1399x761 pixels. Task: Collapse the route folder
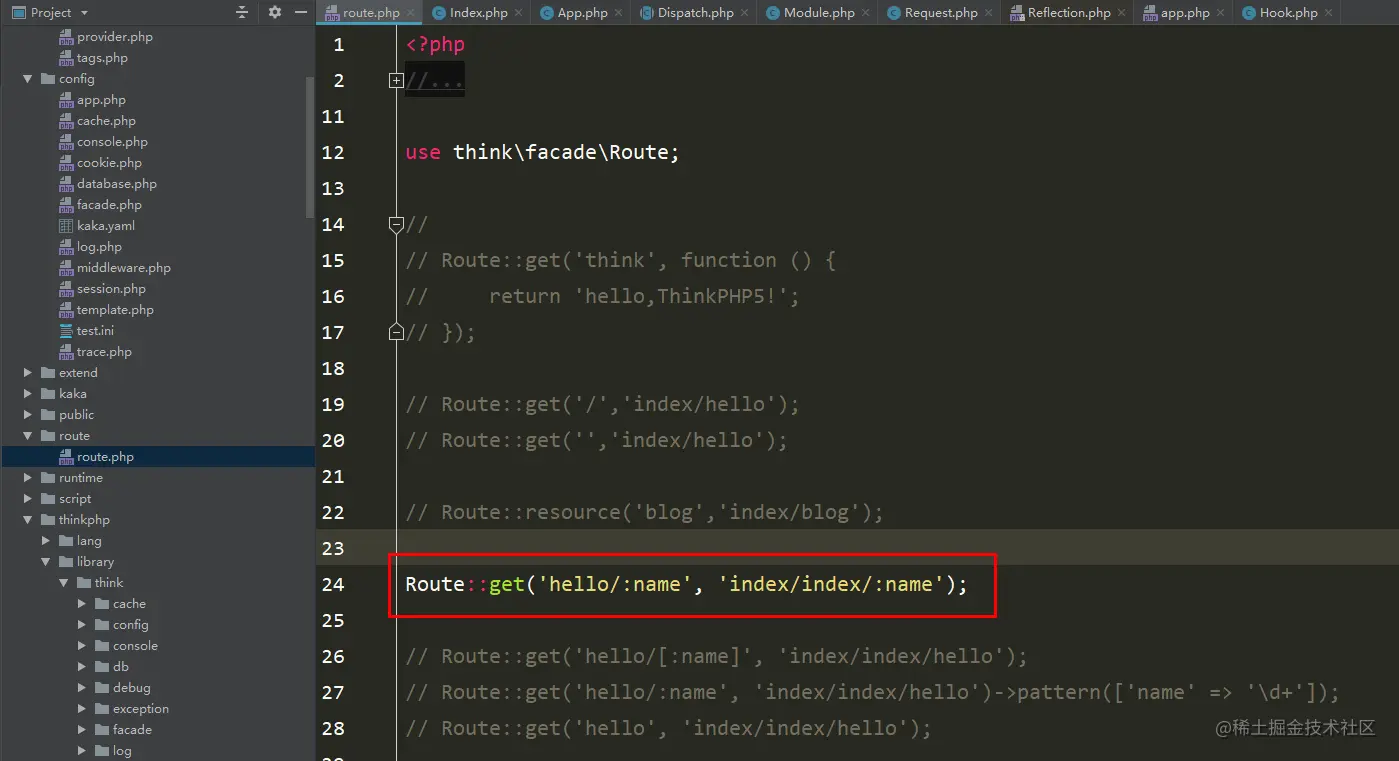pyautogui.click(x=28, y=436)
